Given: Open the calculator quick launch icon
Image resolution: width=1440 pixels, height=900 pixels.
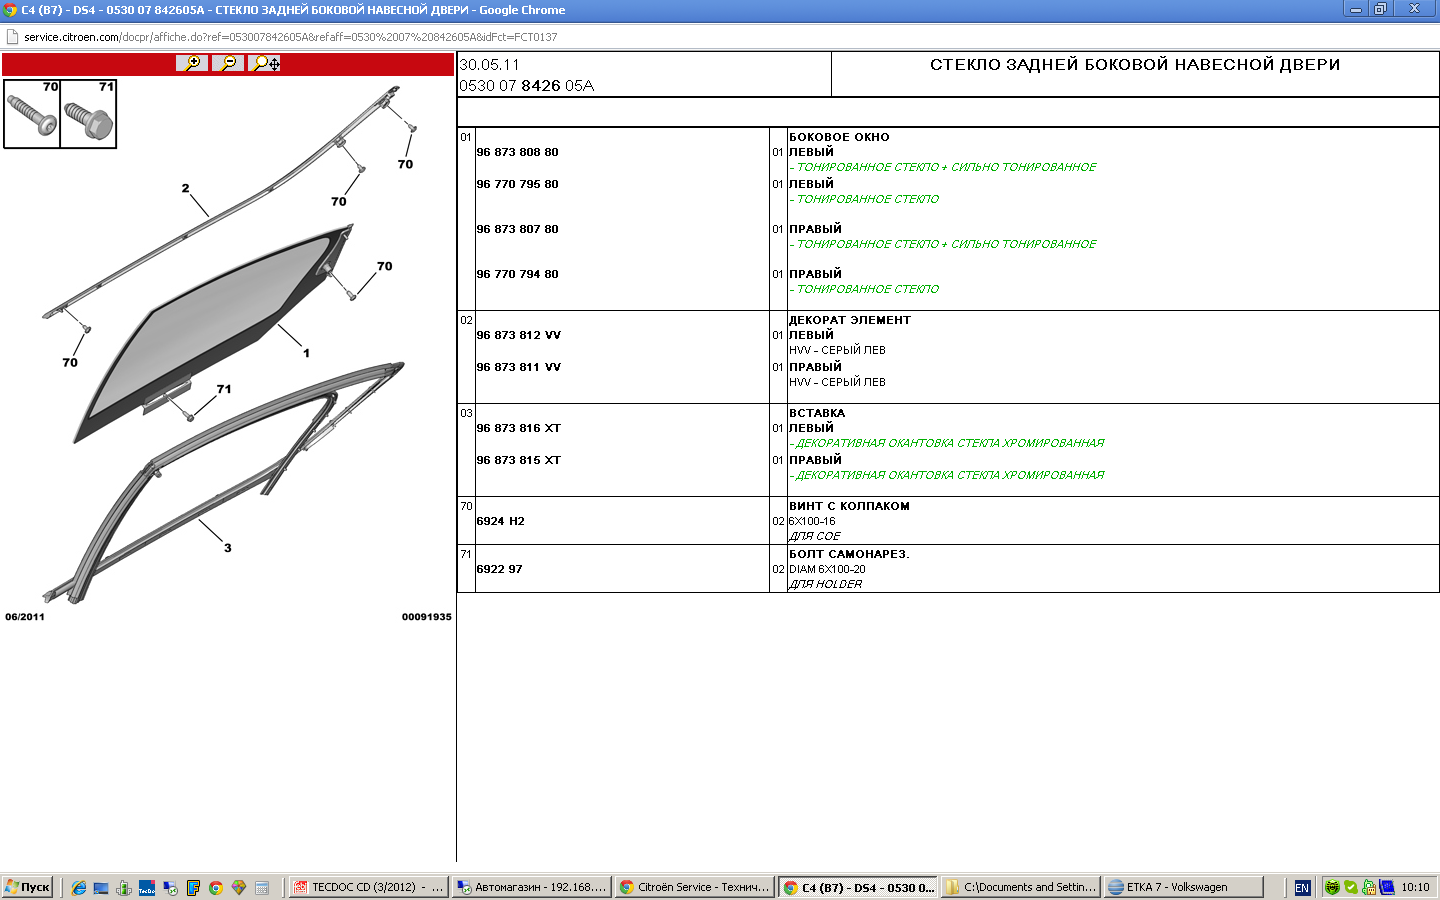Looking at the screenshot, I should (x=261, y=887).
